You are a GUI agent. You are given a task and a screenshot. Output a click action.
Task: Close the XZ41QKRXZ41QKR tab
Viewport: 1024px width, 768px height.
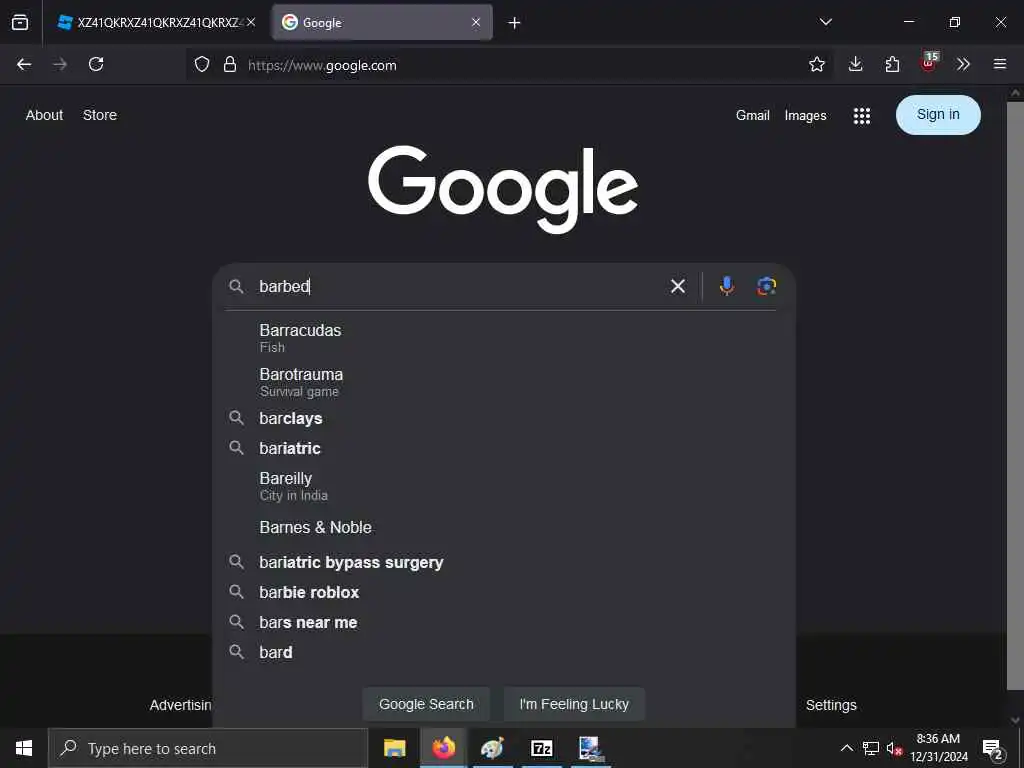coord(251,22)
